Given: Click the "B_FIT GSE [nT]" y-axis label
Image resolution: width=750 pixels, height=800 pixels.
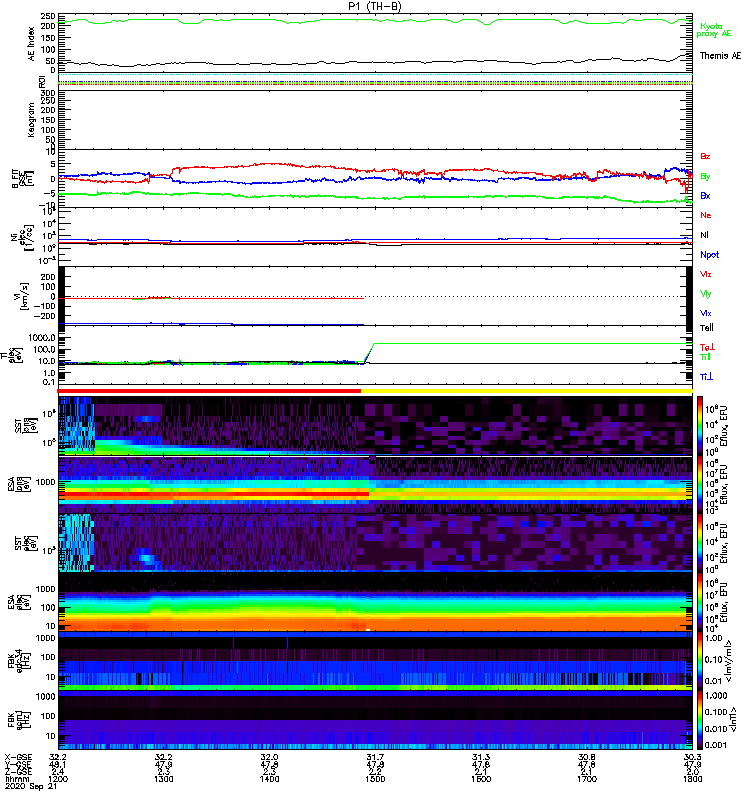Looking at the screenshot, I should point(22,178).
